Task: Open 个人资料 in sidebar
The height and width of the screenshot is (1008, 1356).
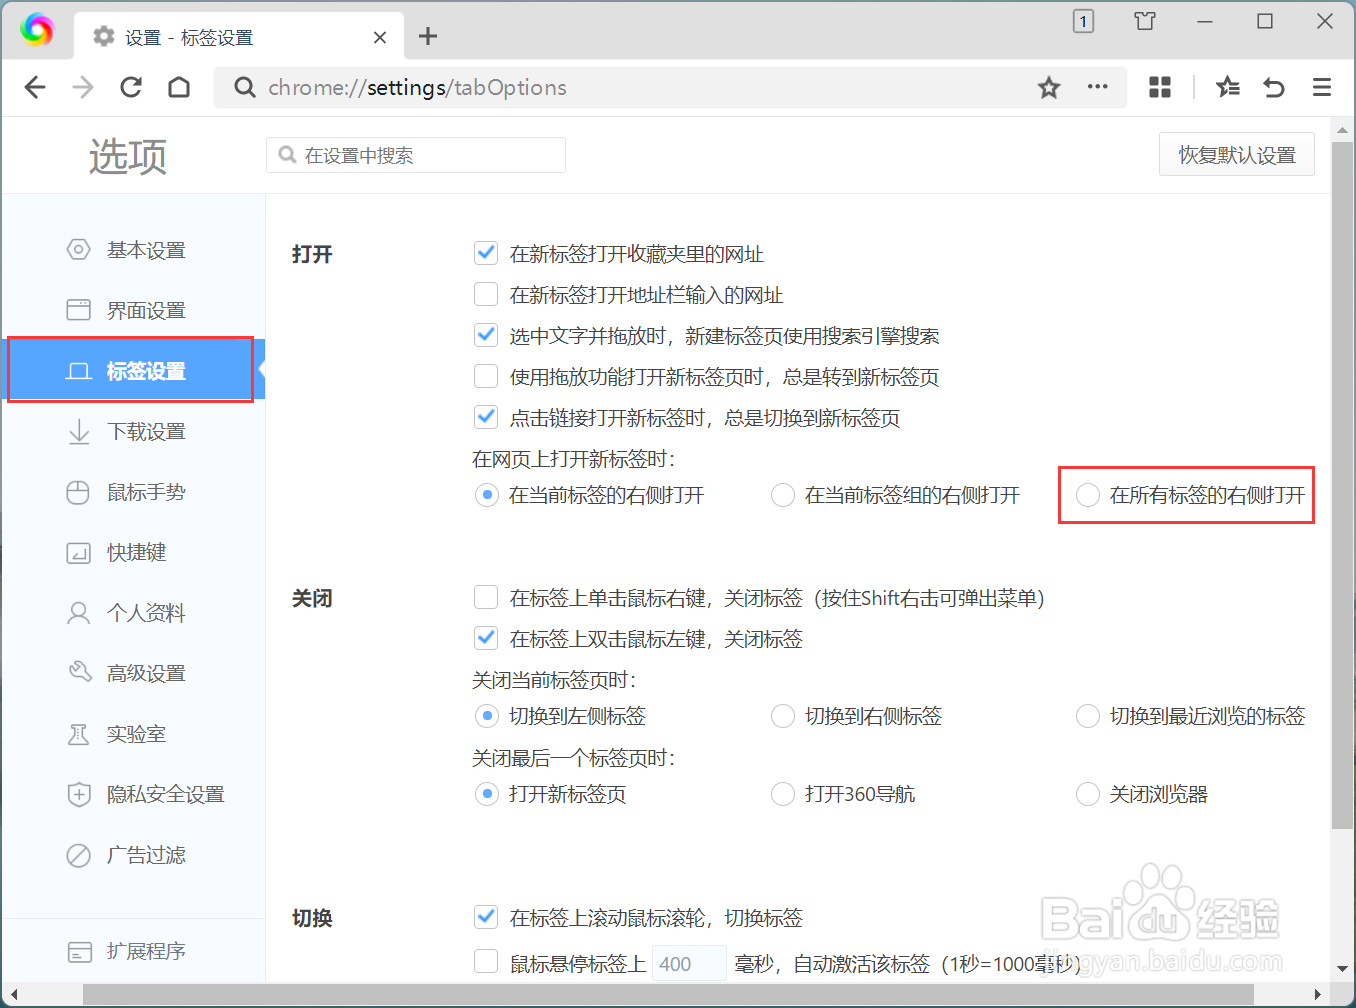Action: (x=133, y=613)
